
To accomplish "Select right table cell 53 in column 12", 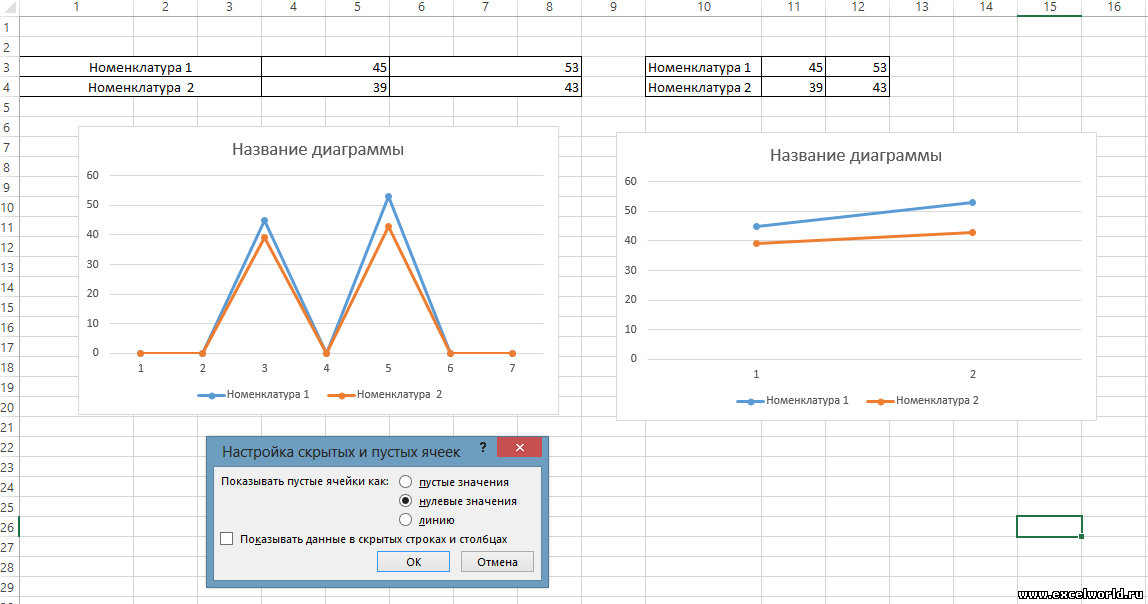I will [x=857, y=67].
